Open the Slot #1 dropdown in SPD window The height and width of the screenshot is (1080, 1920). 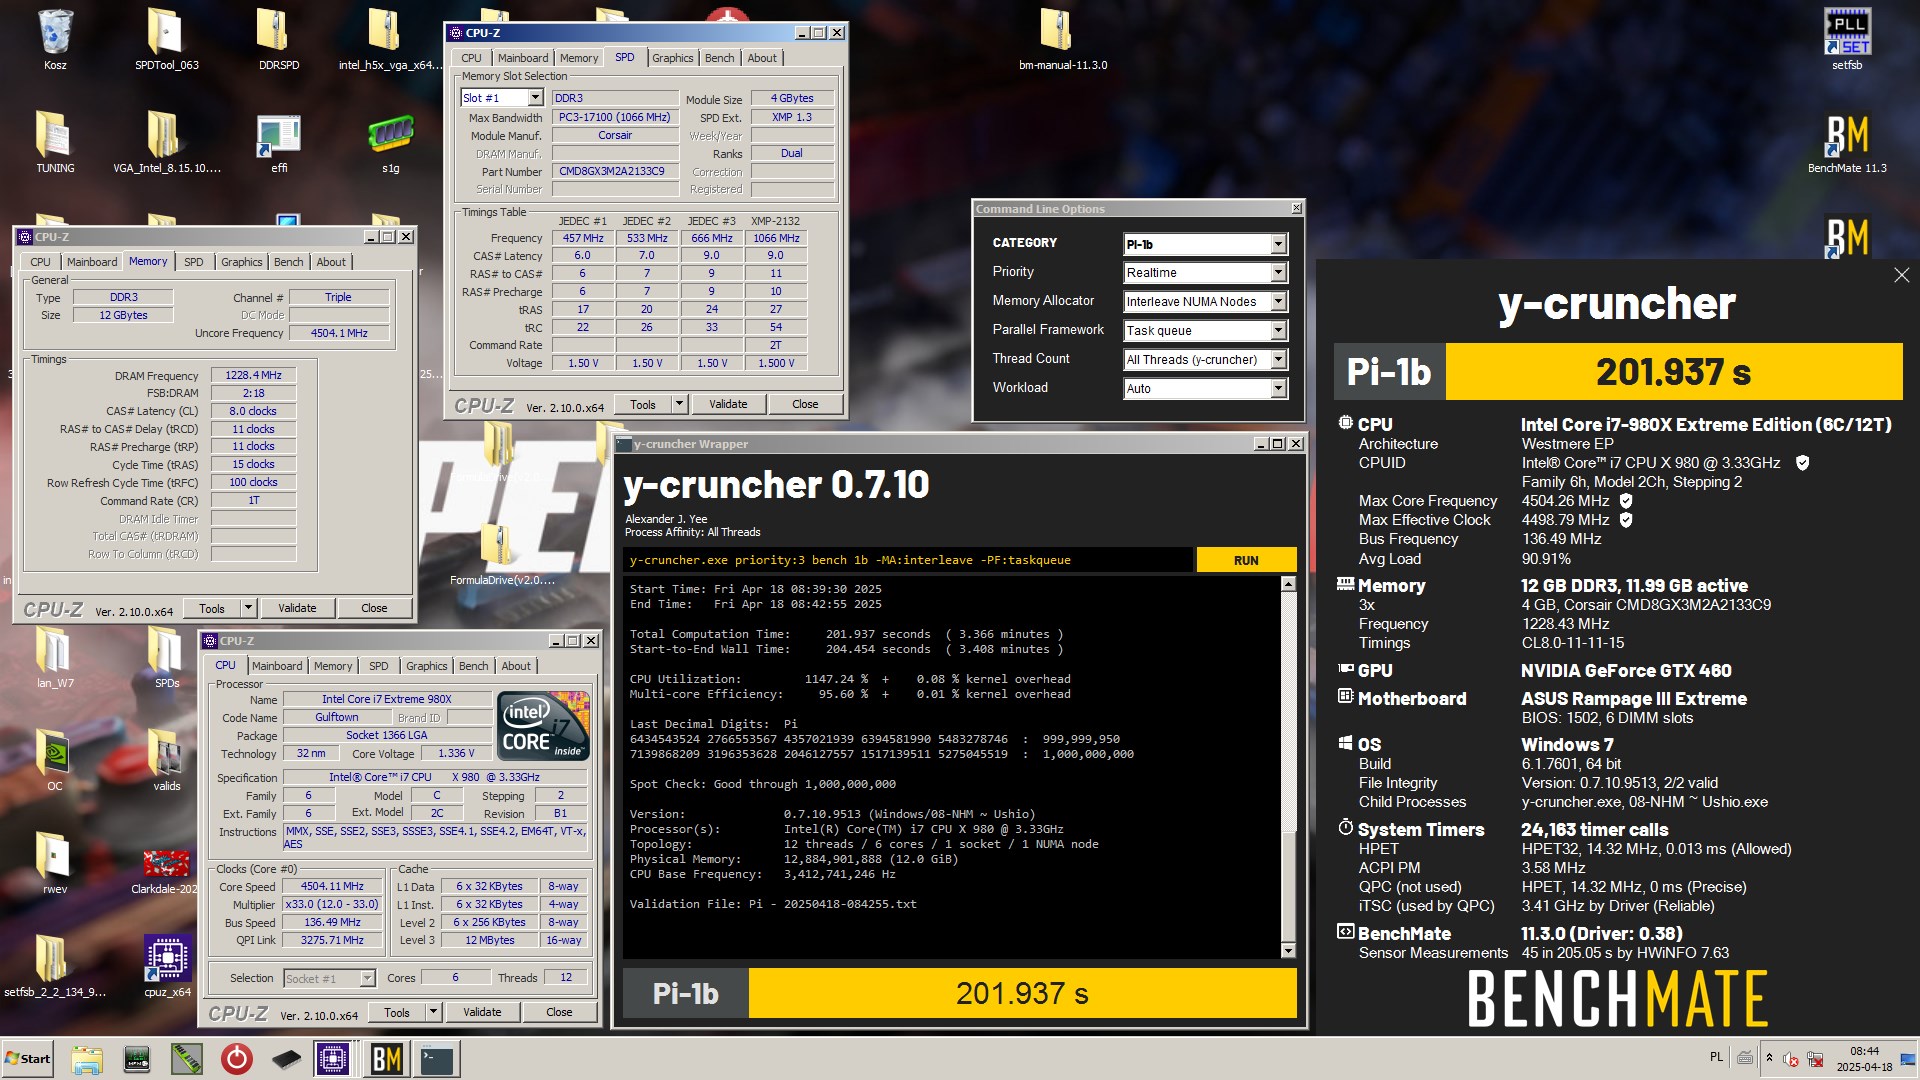pyautogui.click(x=535, y=98)
